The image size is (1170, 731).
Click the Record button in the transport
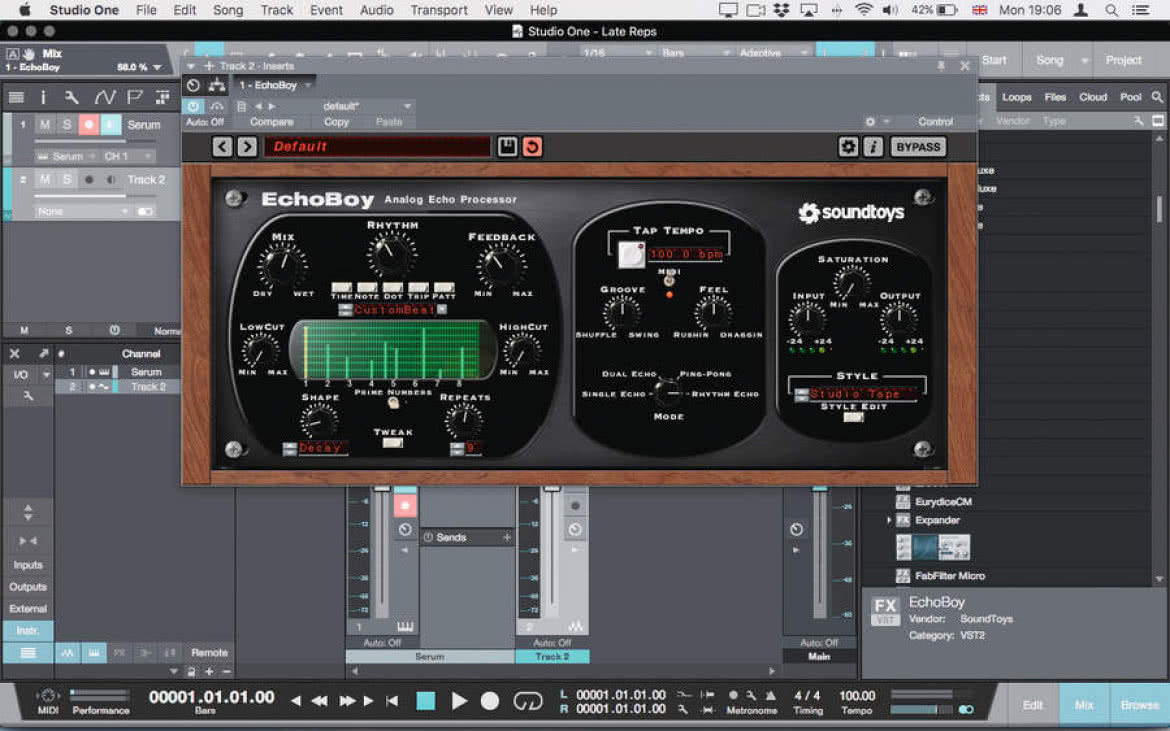490,701
